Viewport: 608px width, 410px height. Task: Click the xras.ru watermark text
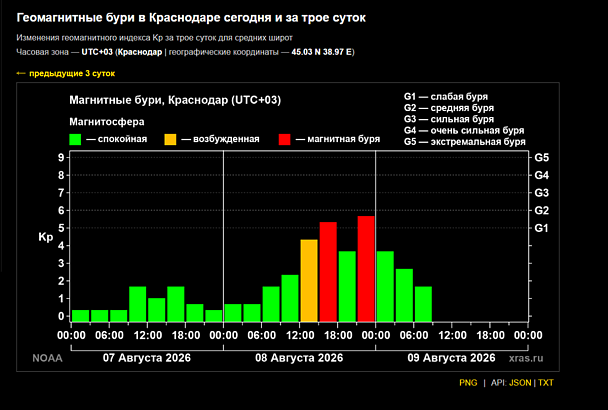point(526,358)
